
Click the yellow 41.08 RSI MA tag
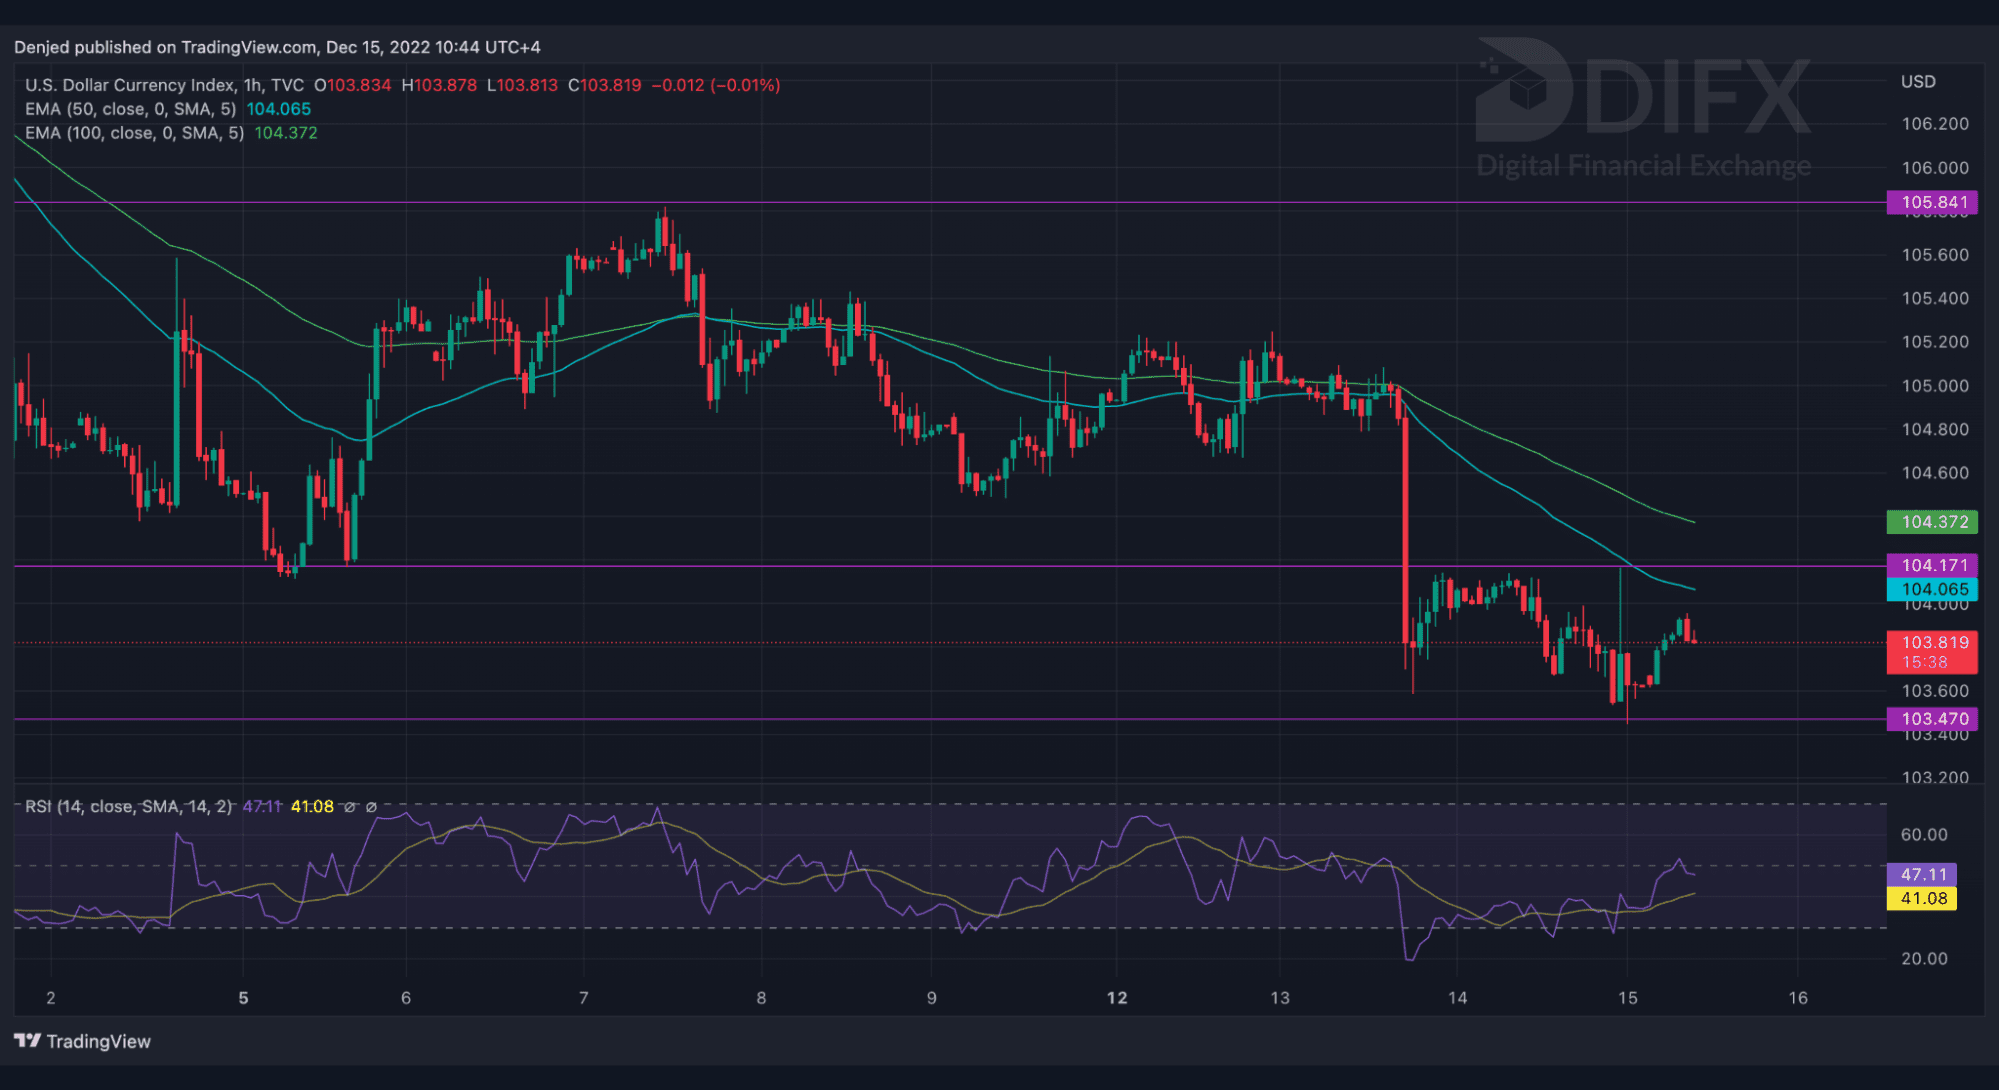(1922, 899)
